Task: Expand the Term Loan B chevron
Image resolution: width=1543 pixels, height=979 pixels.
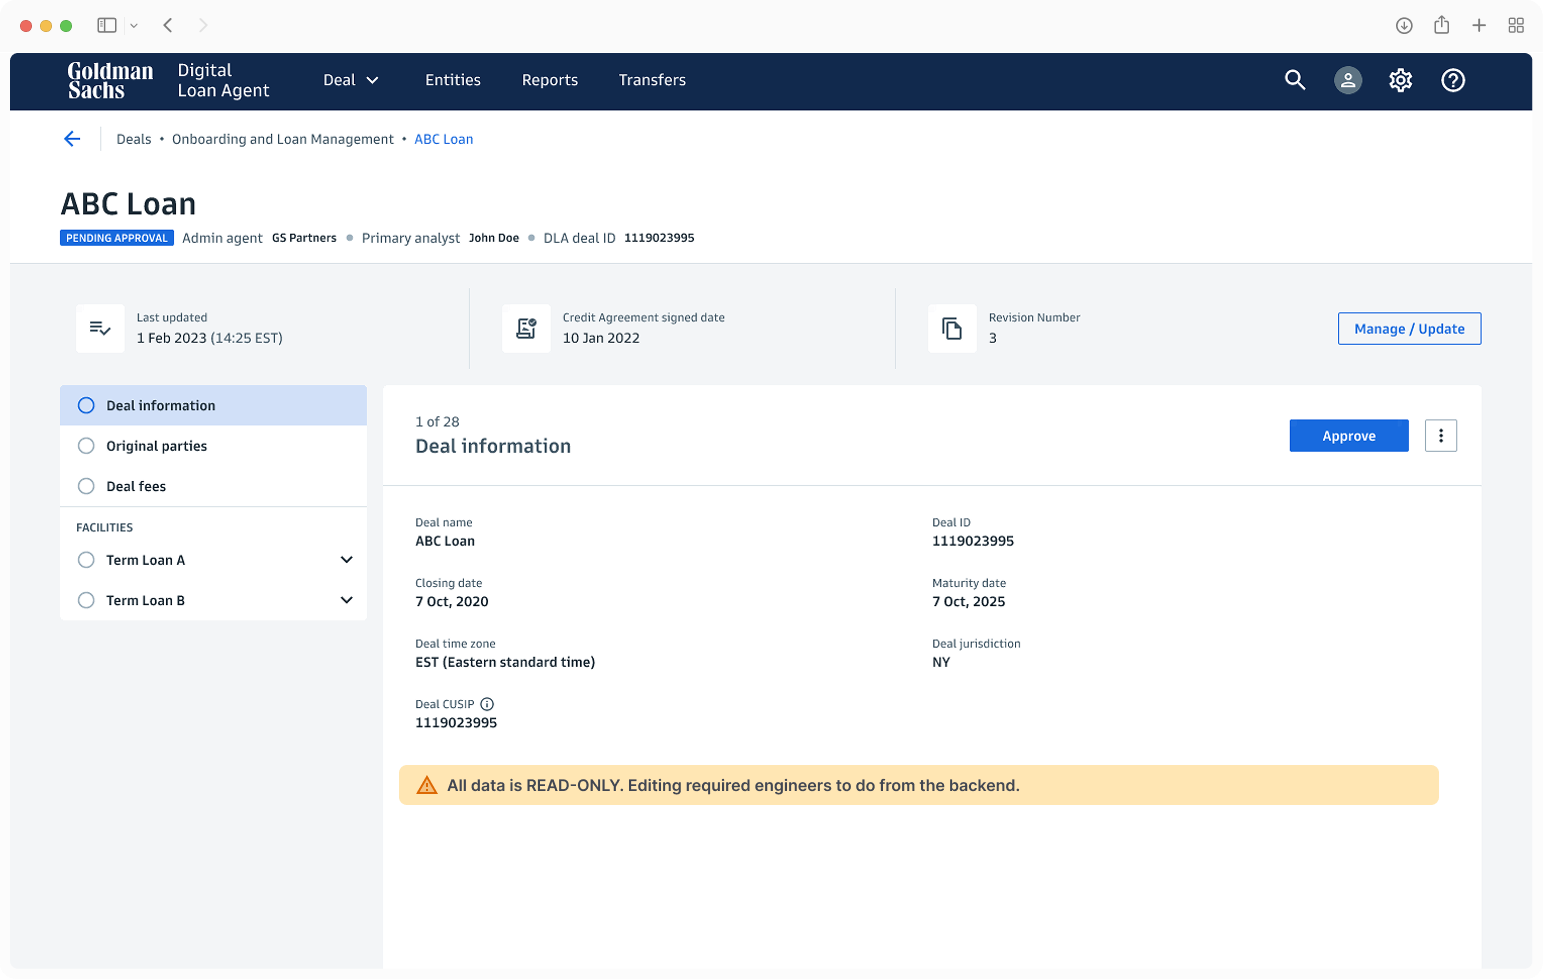Action: (347, 600)
